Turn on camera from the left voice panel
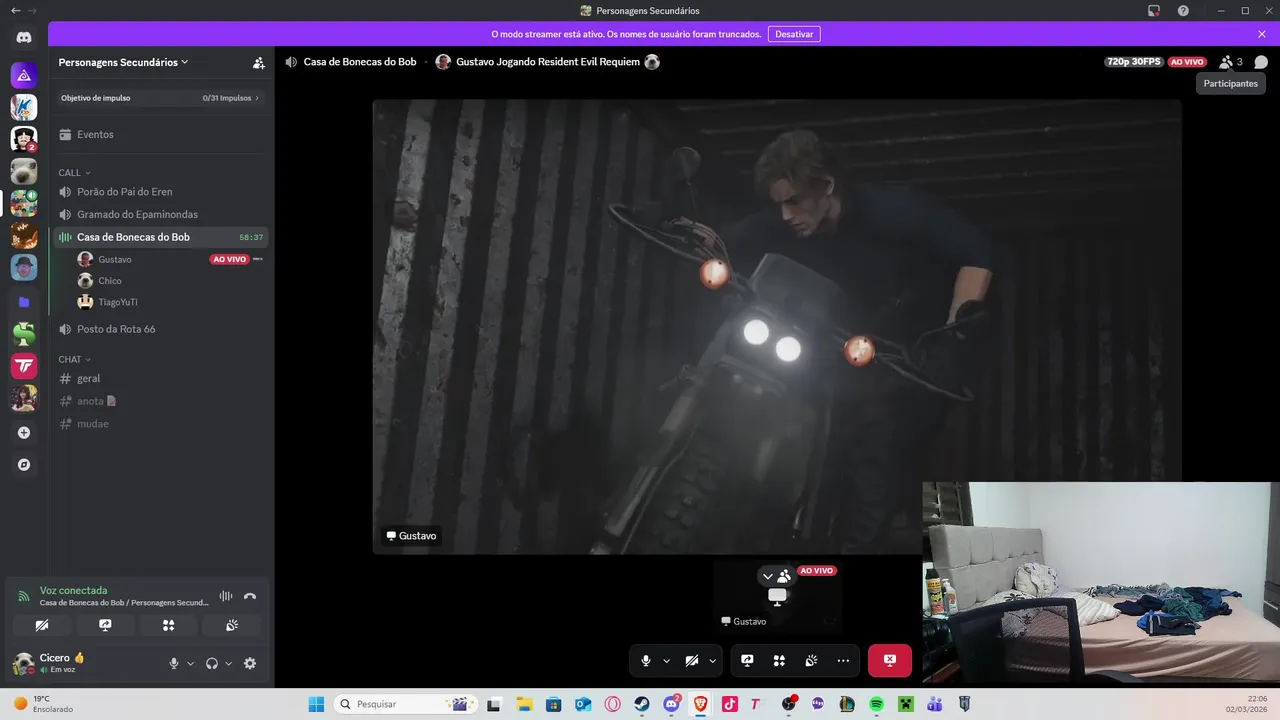The image size is (1280, 720). 42,625
